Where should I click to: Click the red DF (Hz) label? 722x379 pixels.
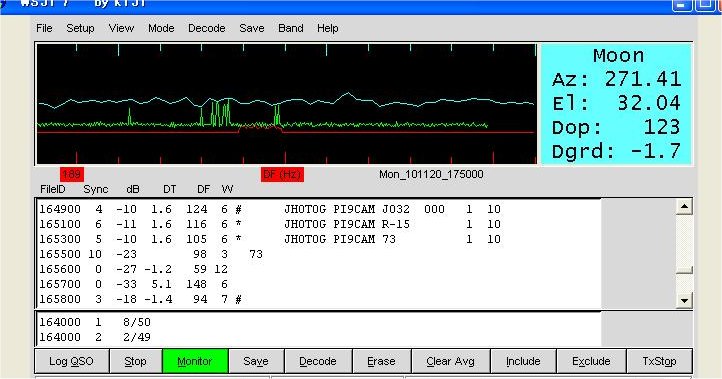point(282,175)
